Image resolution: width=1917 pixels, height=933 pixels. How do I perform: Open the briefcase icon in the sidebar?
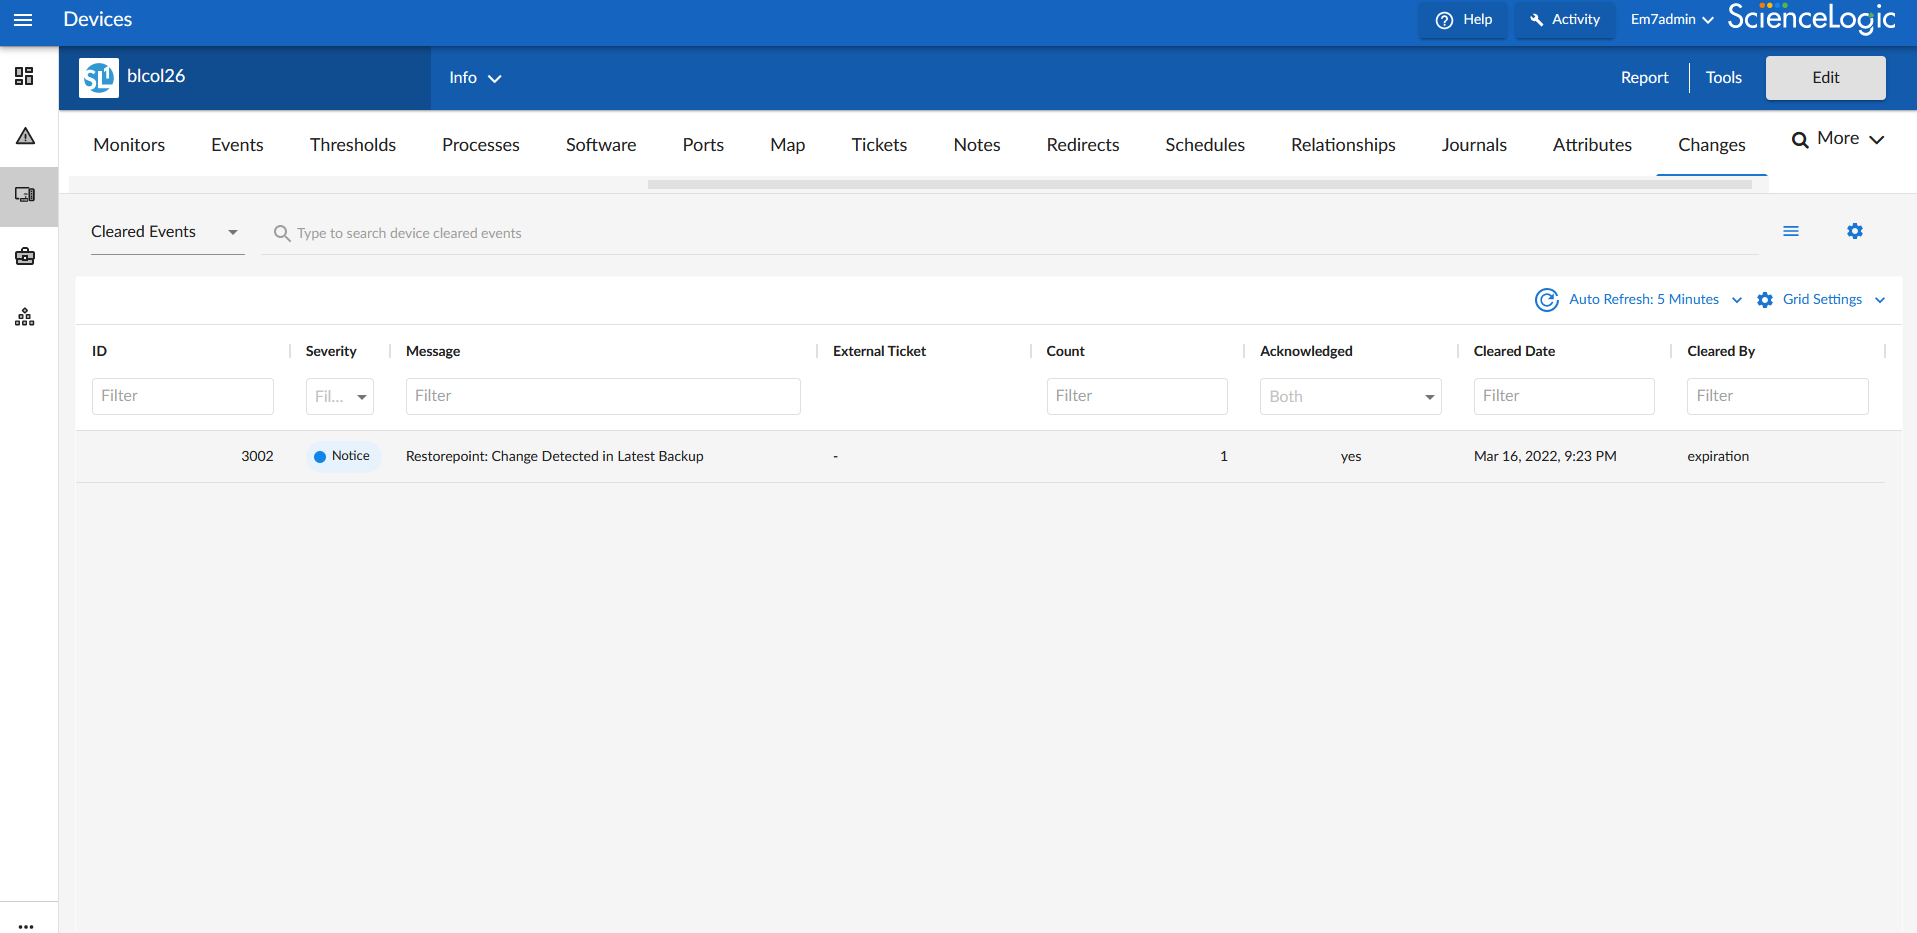[x=26, y=257]
